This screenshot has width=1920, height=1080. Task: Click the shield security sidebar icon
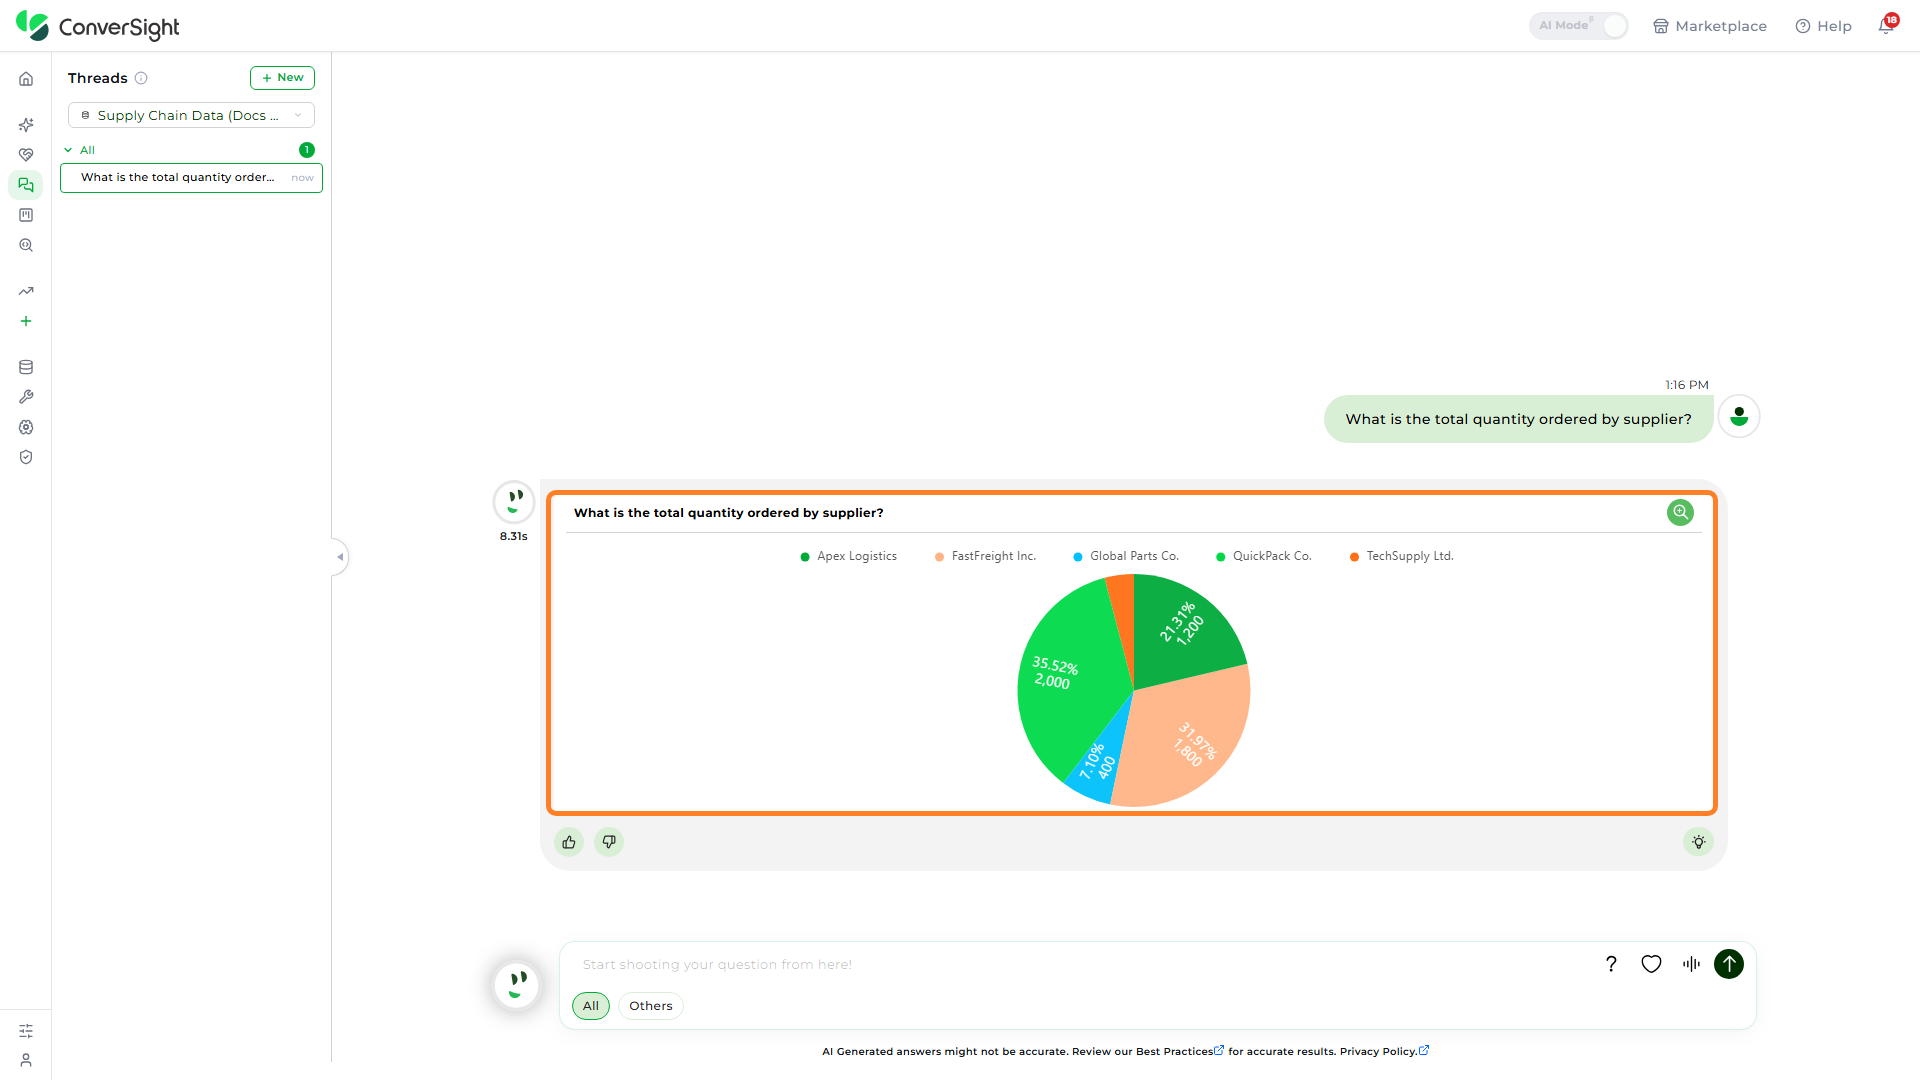(26, 457)
